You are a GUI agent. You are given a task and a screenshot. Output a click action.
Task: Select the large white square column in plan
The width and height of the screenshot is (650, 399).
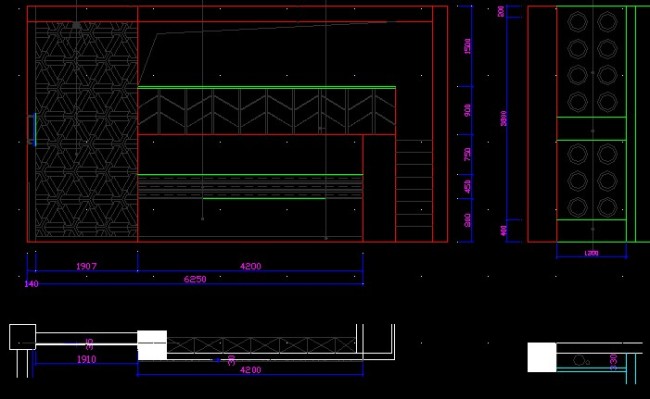coord(152,345)
